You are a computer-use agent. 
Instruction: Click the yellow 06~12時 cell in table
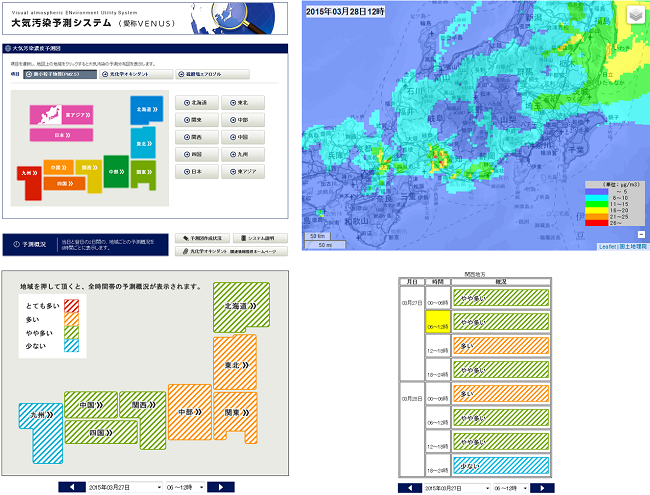coord(438,322)
